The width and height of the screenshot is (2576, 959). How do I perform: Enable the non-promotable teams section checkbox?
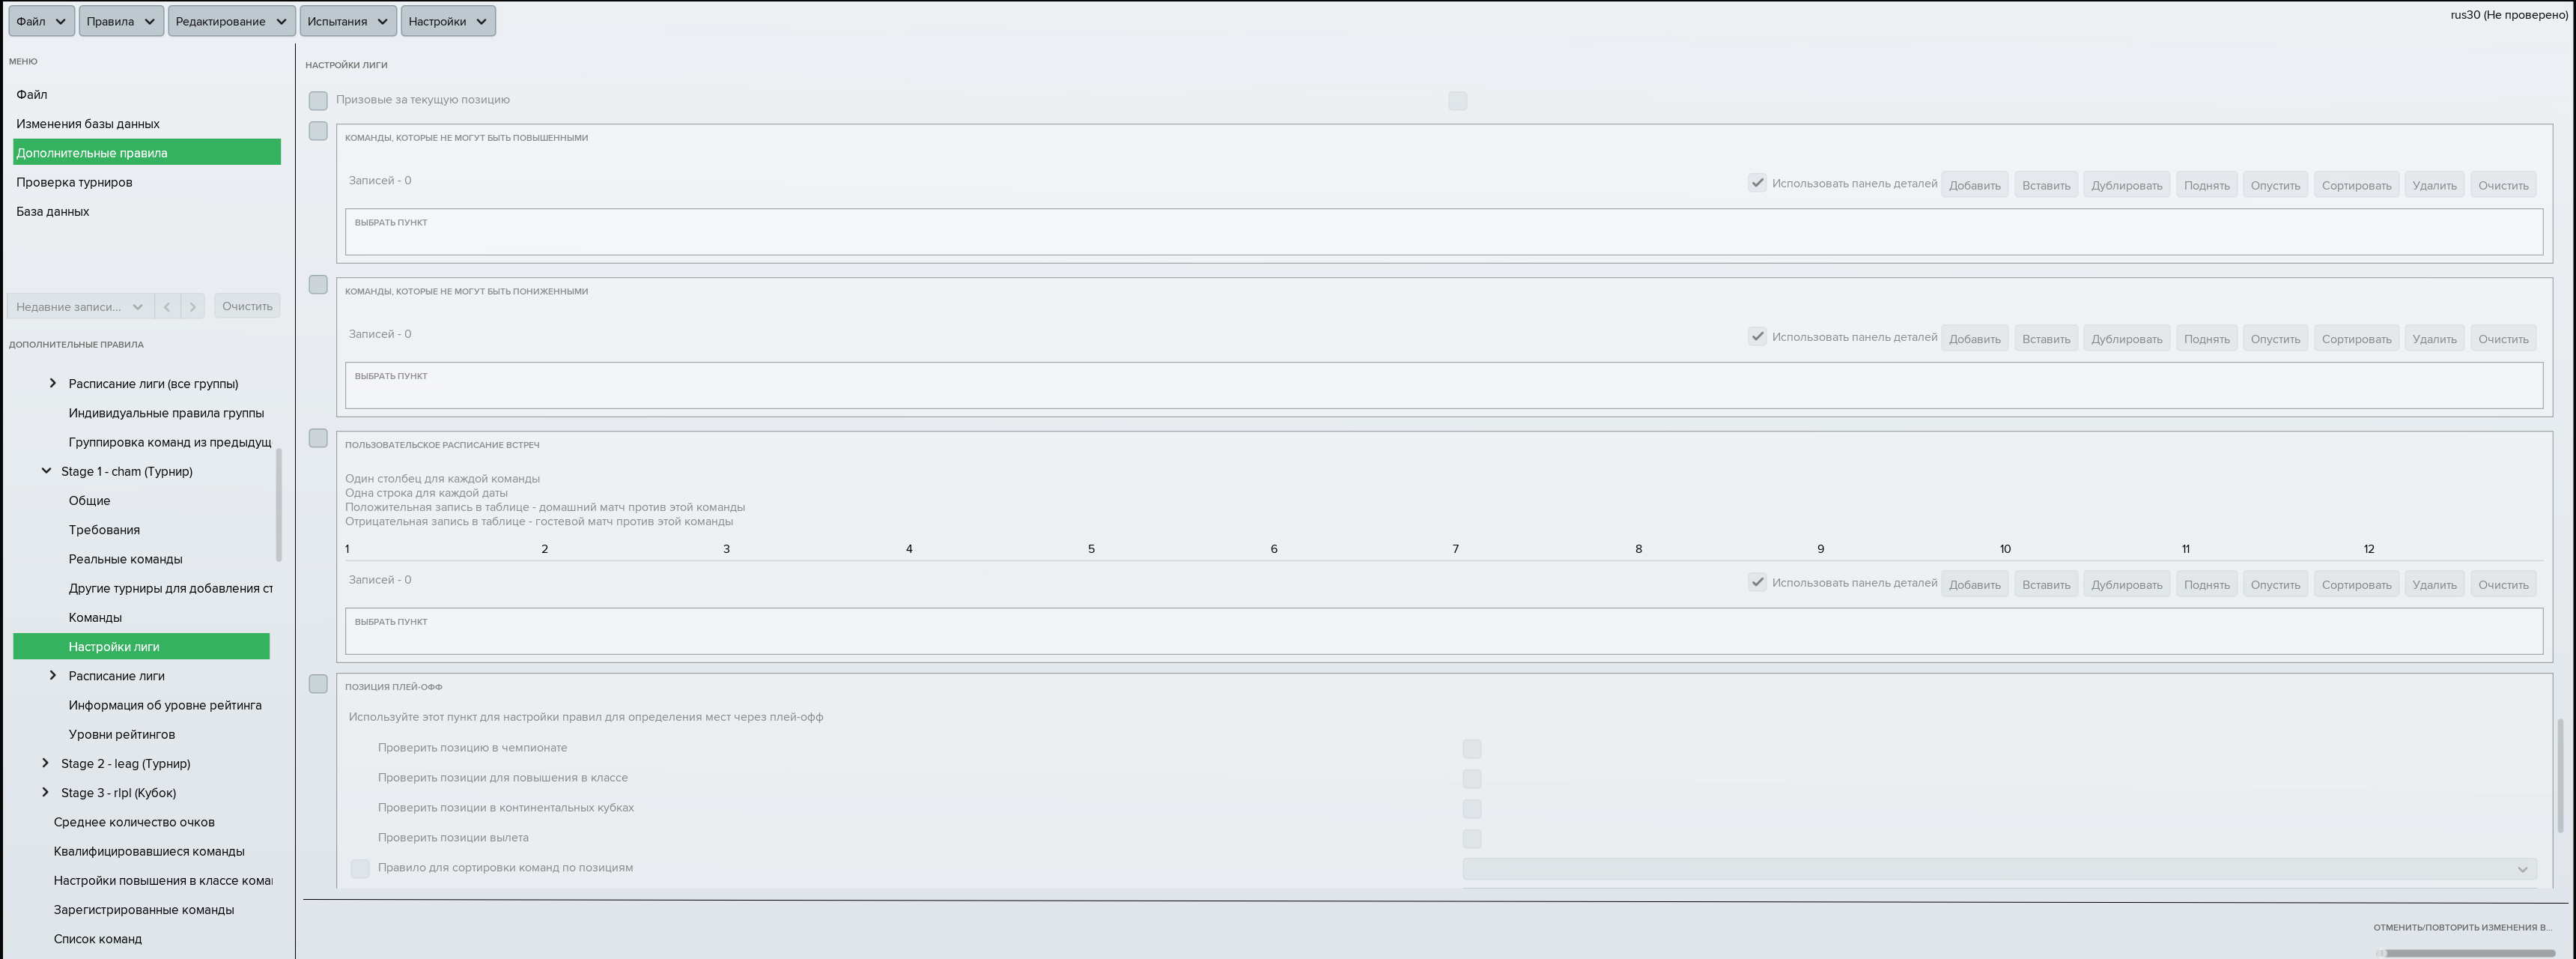click(318, 131)
